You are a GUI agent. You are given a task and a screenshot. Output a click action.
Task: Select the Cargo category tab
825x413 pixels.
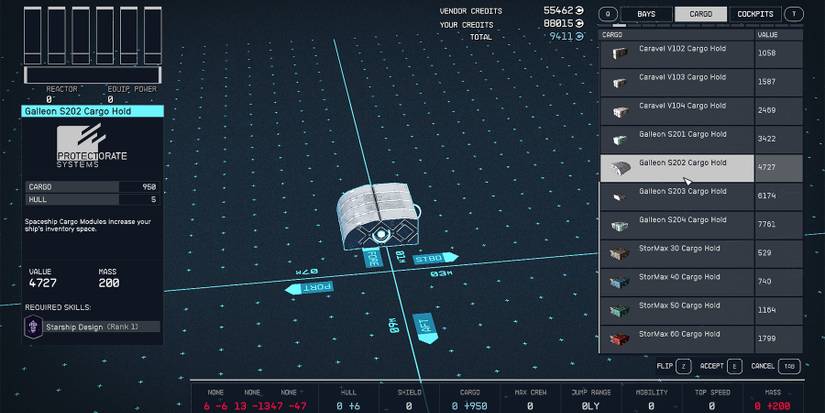700,14
